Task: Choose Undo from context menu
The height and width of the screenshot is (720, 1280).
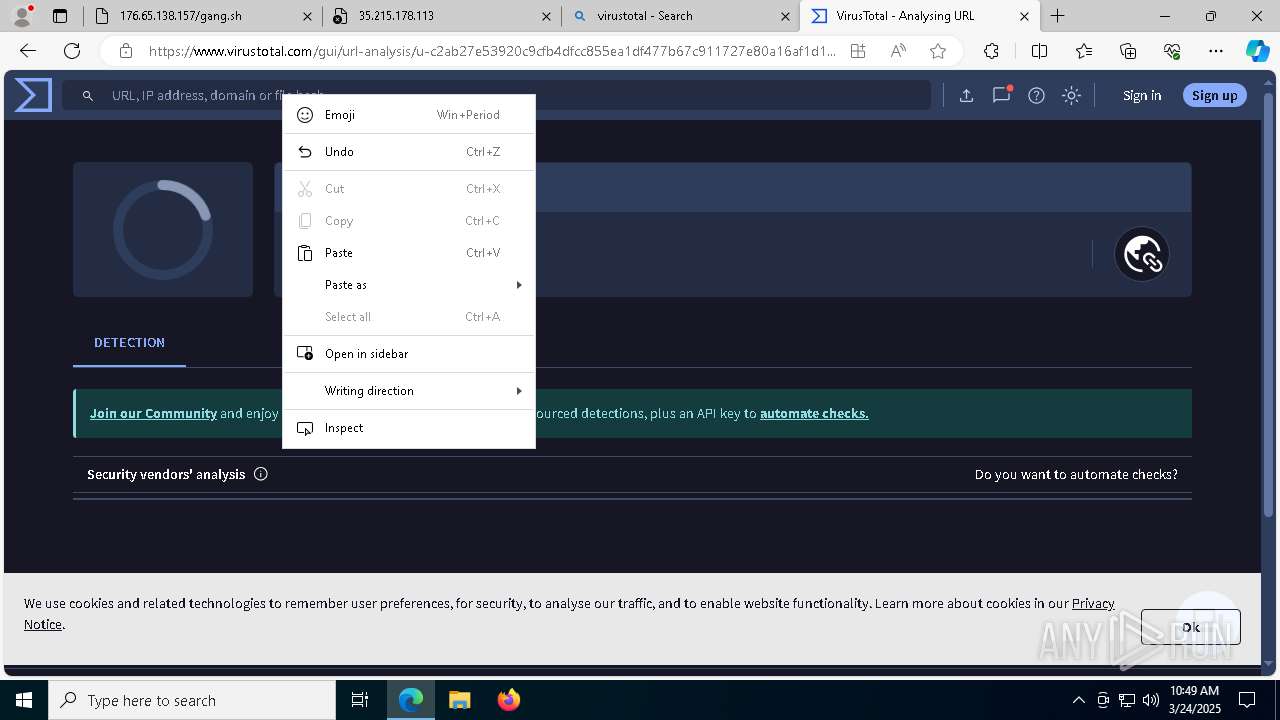Action: point(409,152)
